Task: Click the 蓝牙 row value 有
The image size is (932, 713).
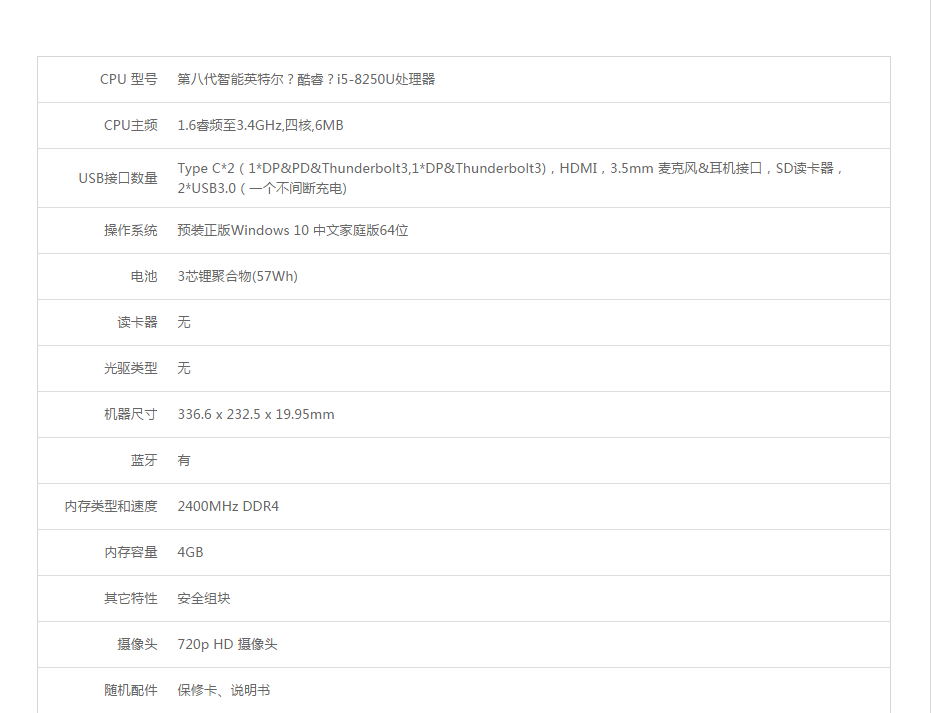Action: click(x=183, y=460)
